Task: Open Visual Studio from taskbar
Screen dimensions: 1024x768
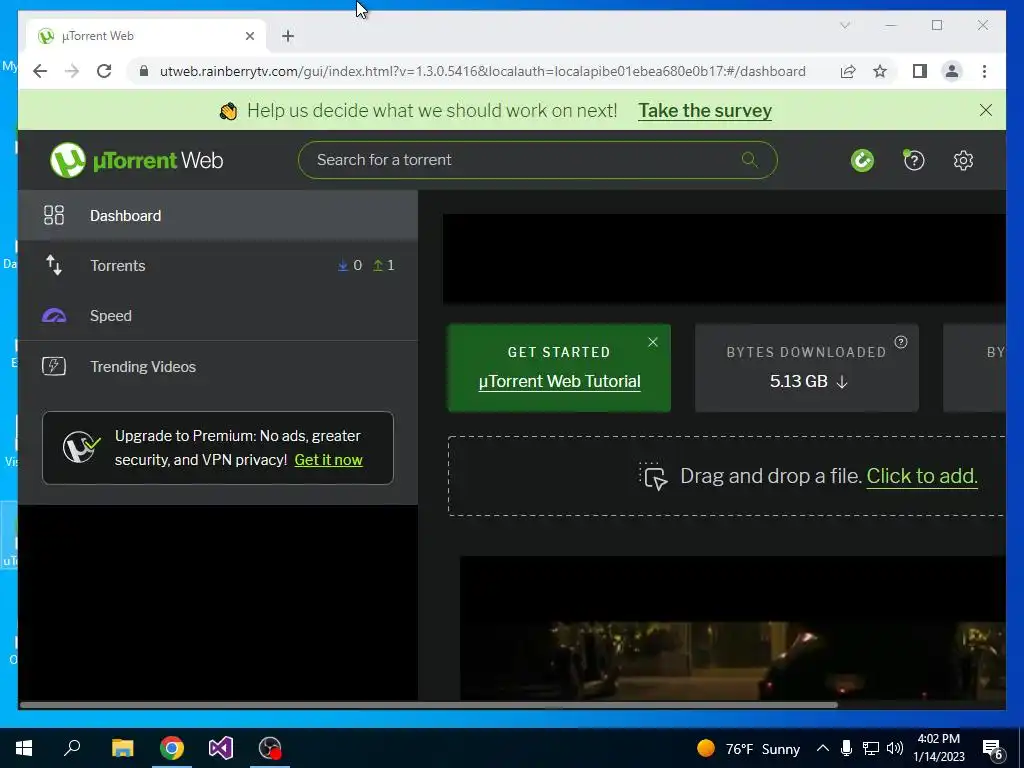Action: [221, 748]
